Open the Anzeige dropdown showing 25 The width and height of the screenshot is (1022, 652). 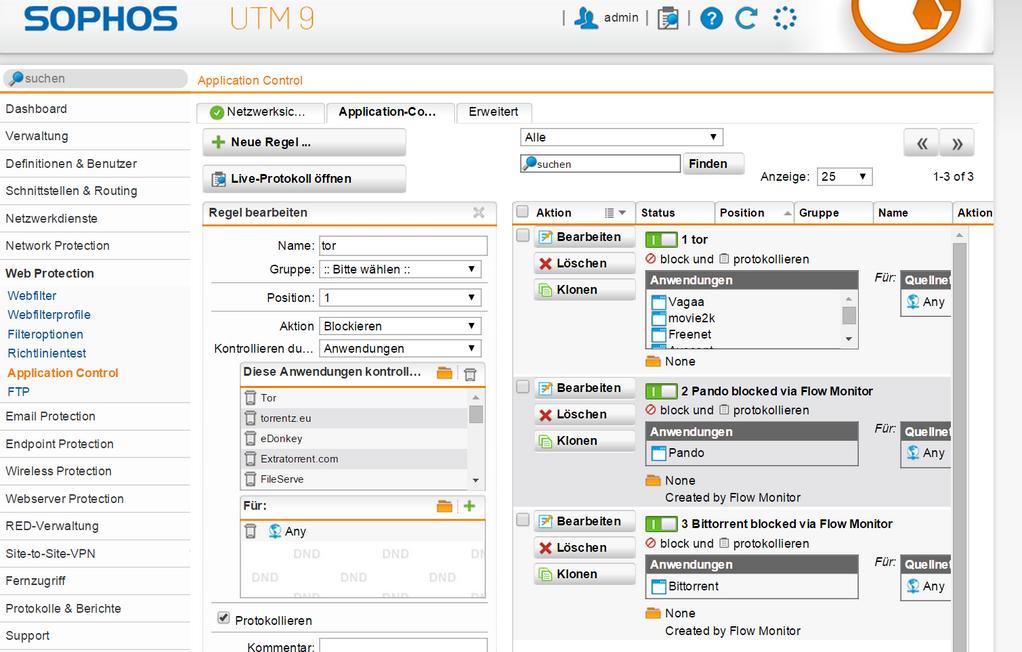click(x=845, y=177)
